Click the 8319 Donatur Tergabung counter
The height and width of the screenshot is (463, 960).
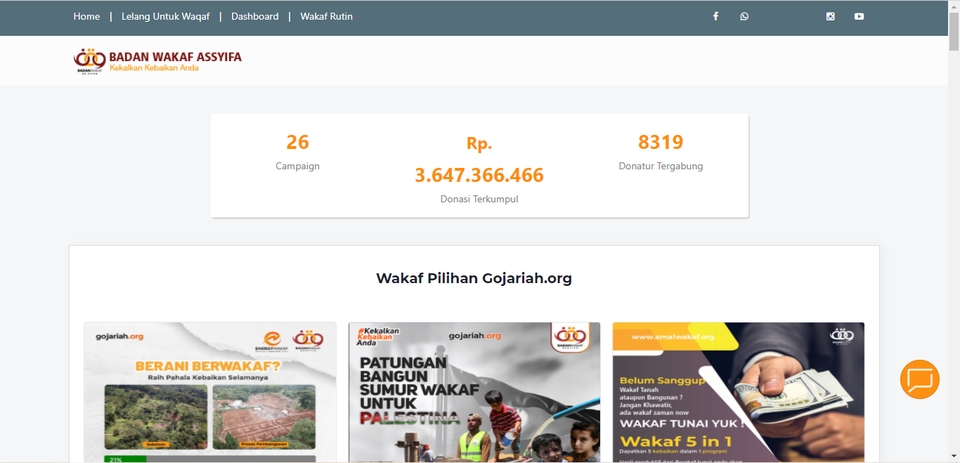[661, 152]
